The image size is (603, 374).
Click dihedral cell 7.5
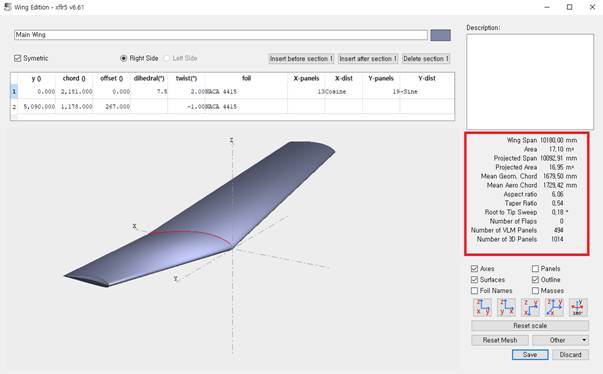(x=149, y=92)
